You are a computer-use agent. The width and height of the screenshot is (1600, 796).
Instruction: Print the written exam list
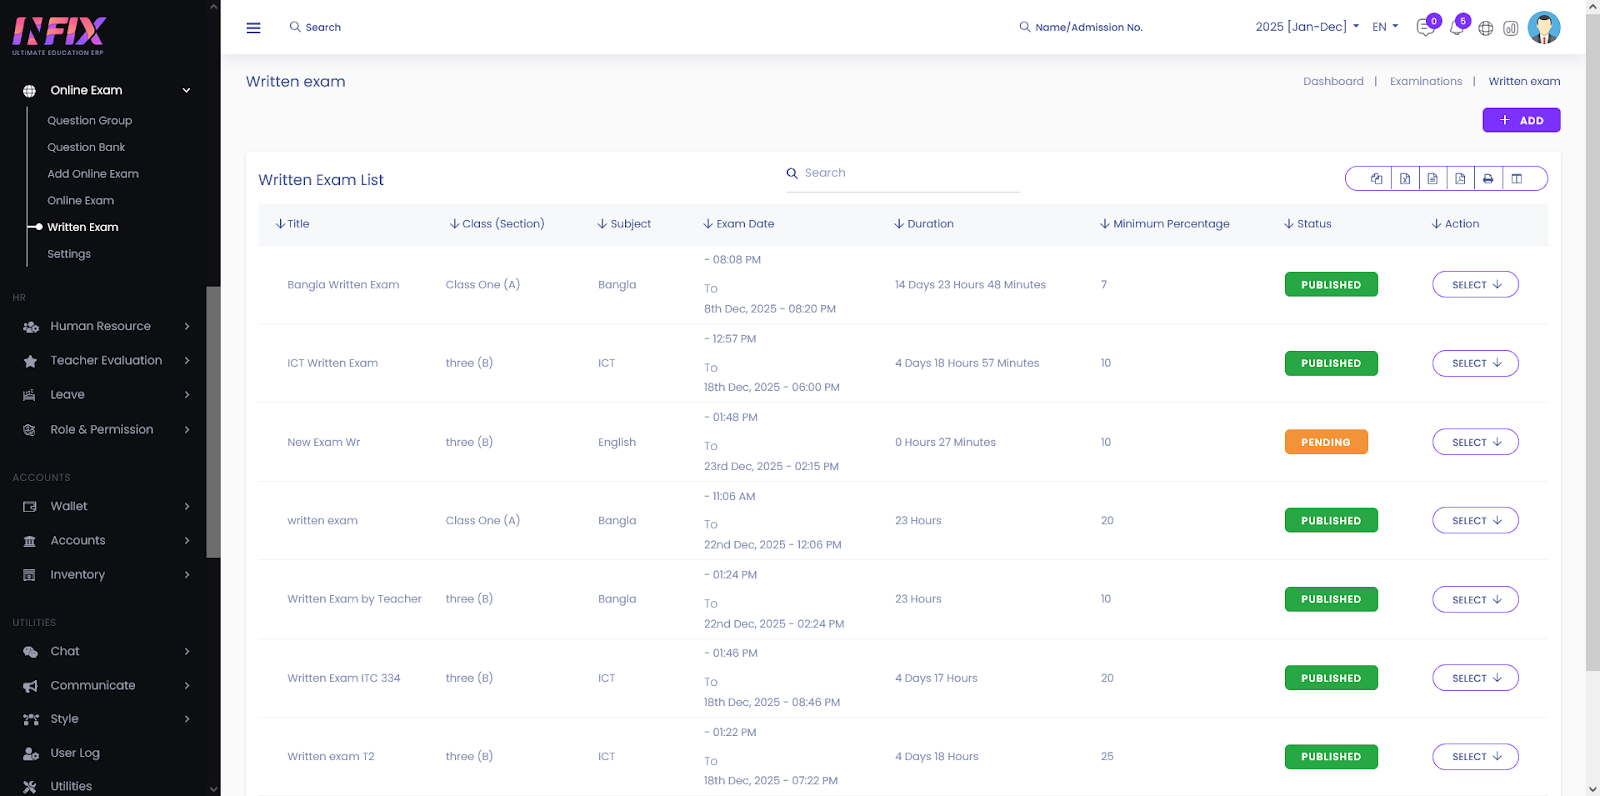pyautogui.click(x=1488, y=179)
